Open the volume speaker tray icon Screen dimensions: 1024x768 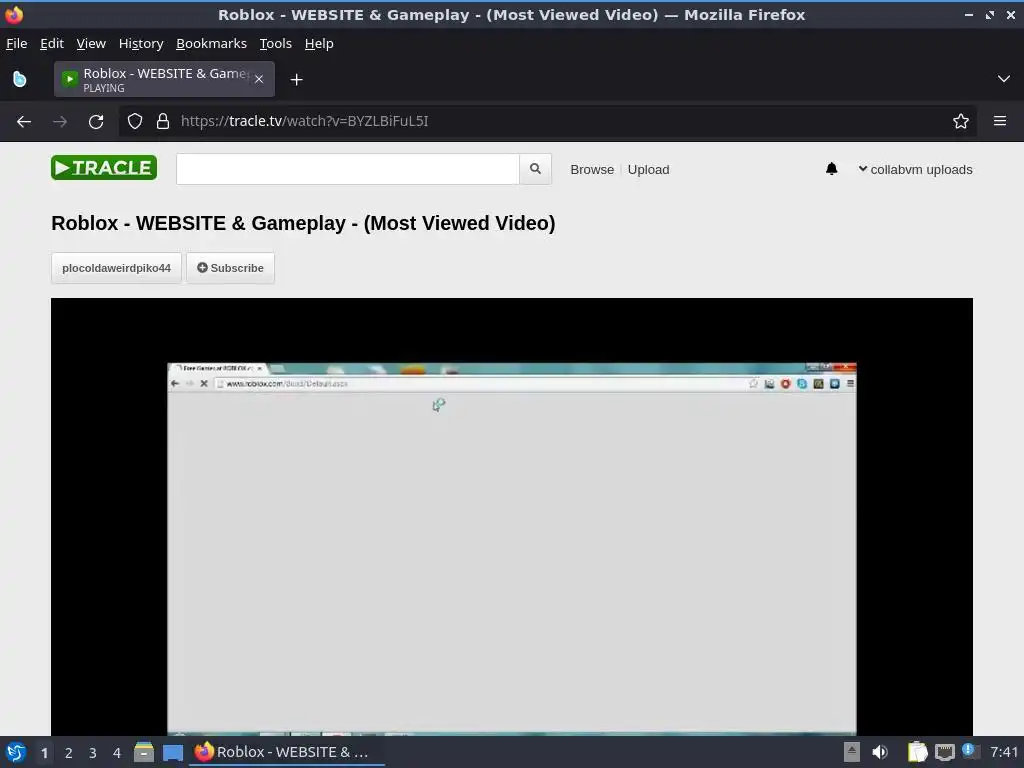click(880, 752)
